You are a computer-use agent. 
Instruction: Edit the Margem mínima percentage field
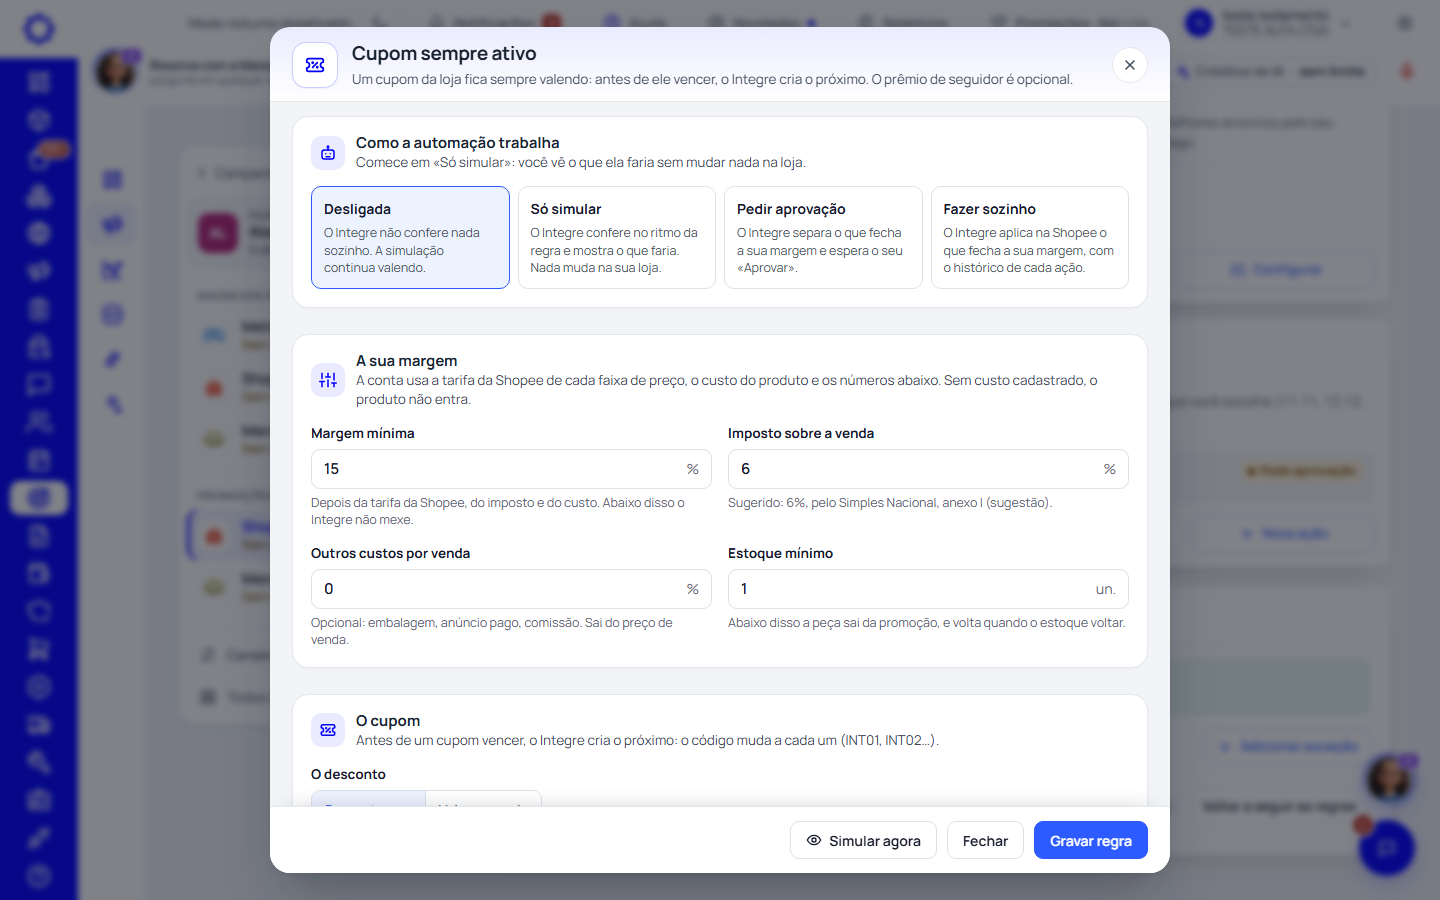511,469
